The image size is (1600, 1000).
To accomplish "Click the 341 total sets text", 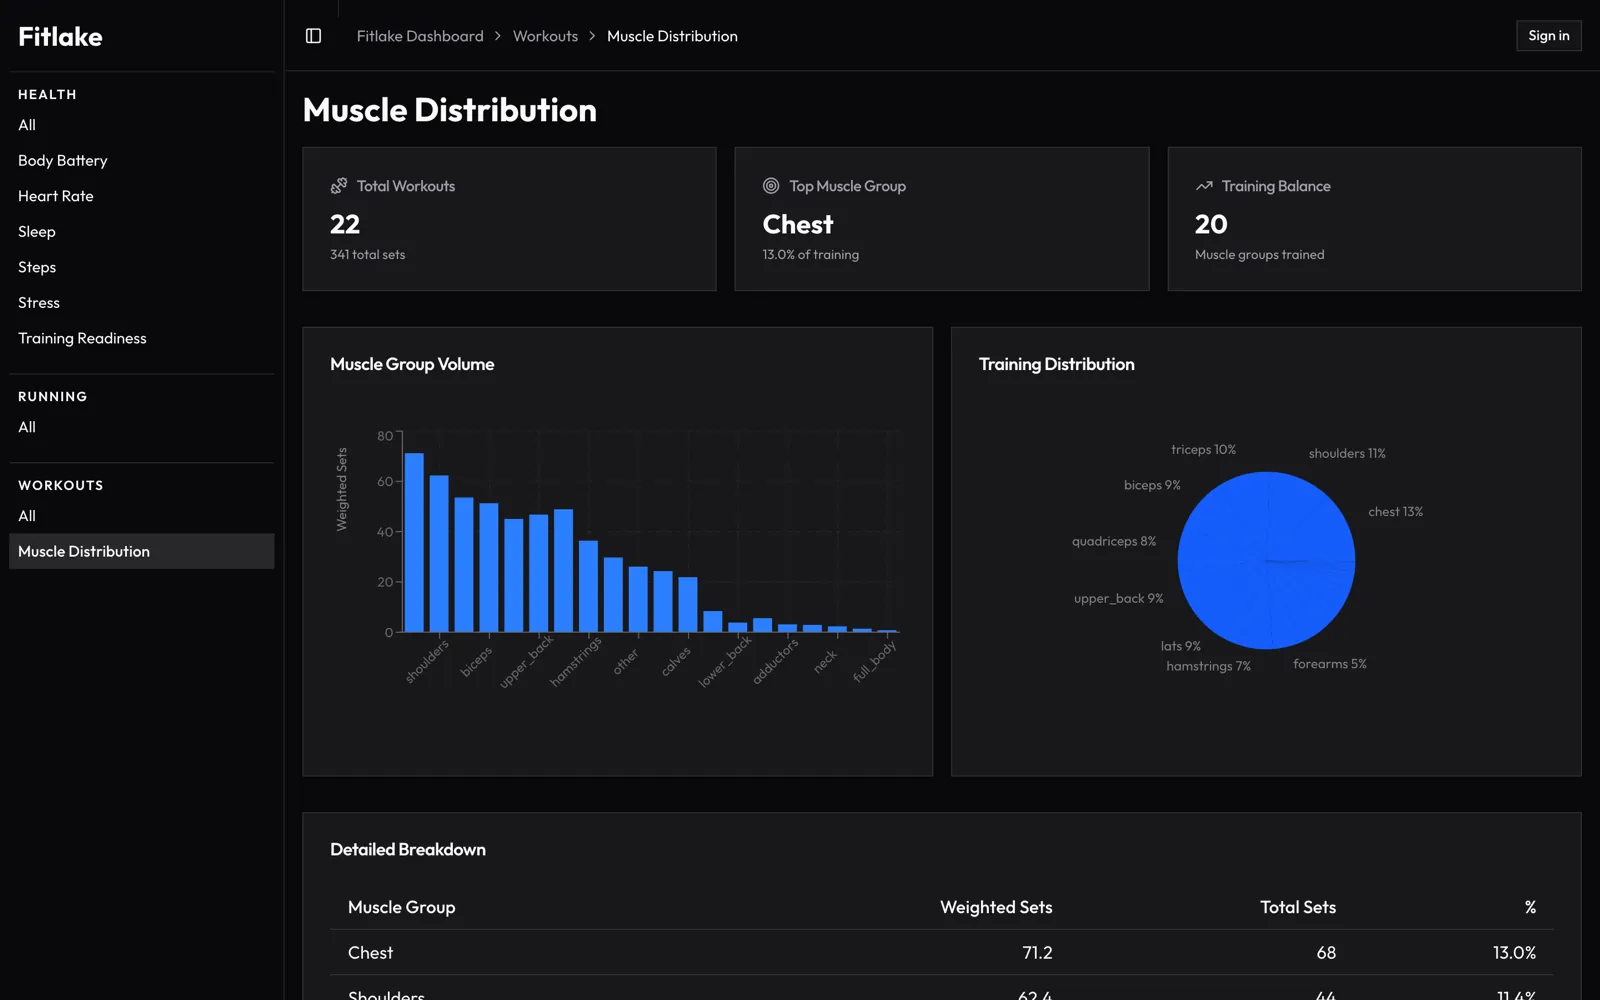I will tap(368, 255).
